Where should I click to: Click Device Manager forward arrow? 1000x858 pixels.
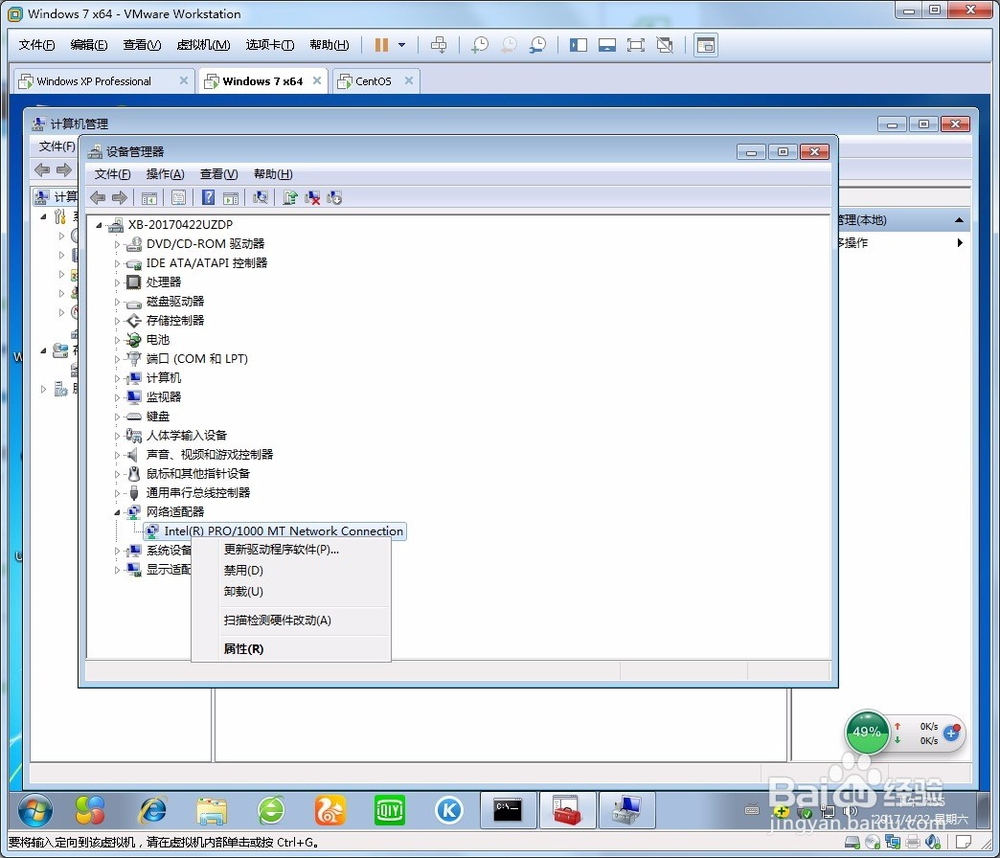(x=119, y=198)
